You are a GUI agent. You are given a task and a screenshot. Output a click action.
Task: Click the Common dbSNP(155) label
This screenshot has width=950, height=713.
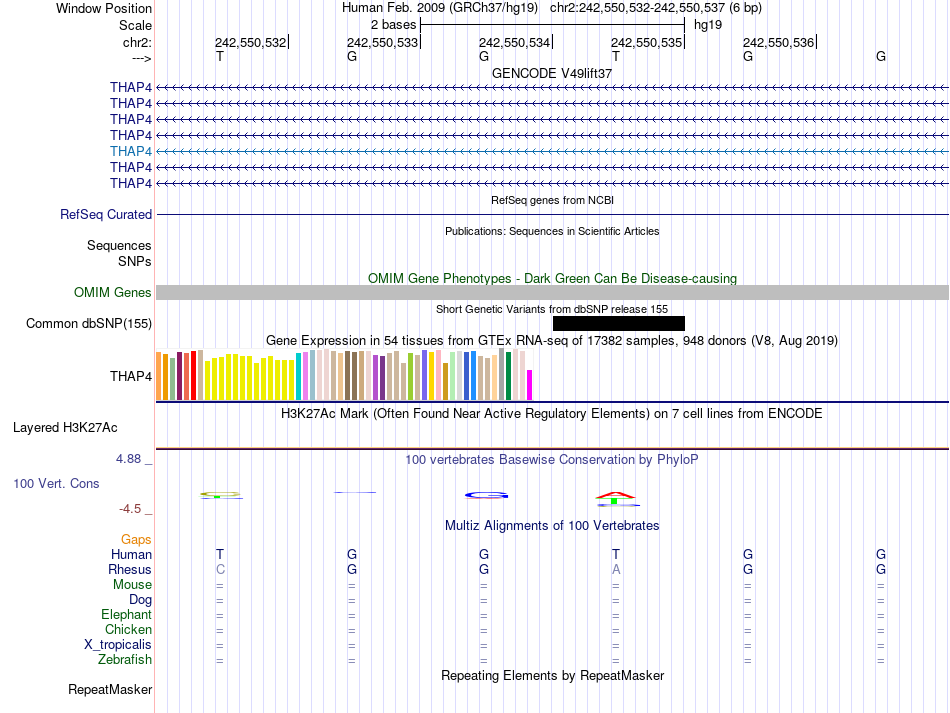click(x=89, y=323)
